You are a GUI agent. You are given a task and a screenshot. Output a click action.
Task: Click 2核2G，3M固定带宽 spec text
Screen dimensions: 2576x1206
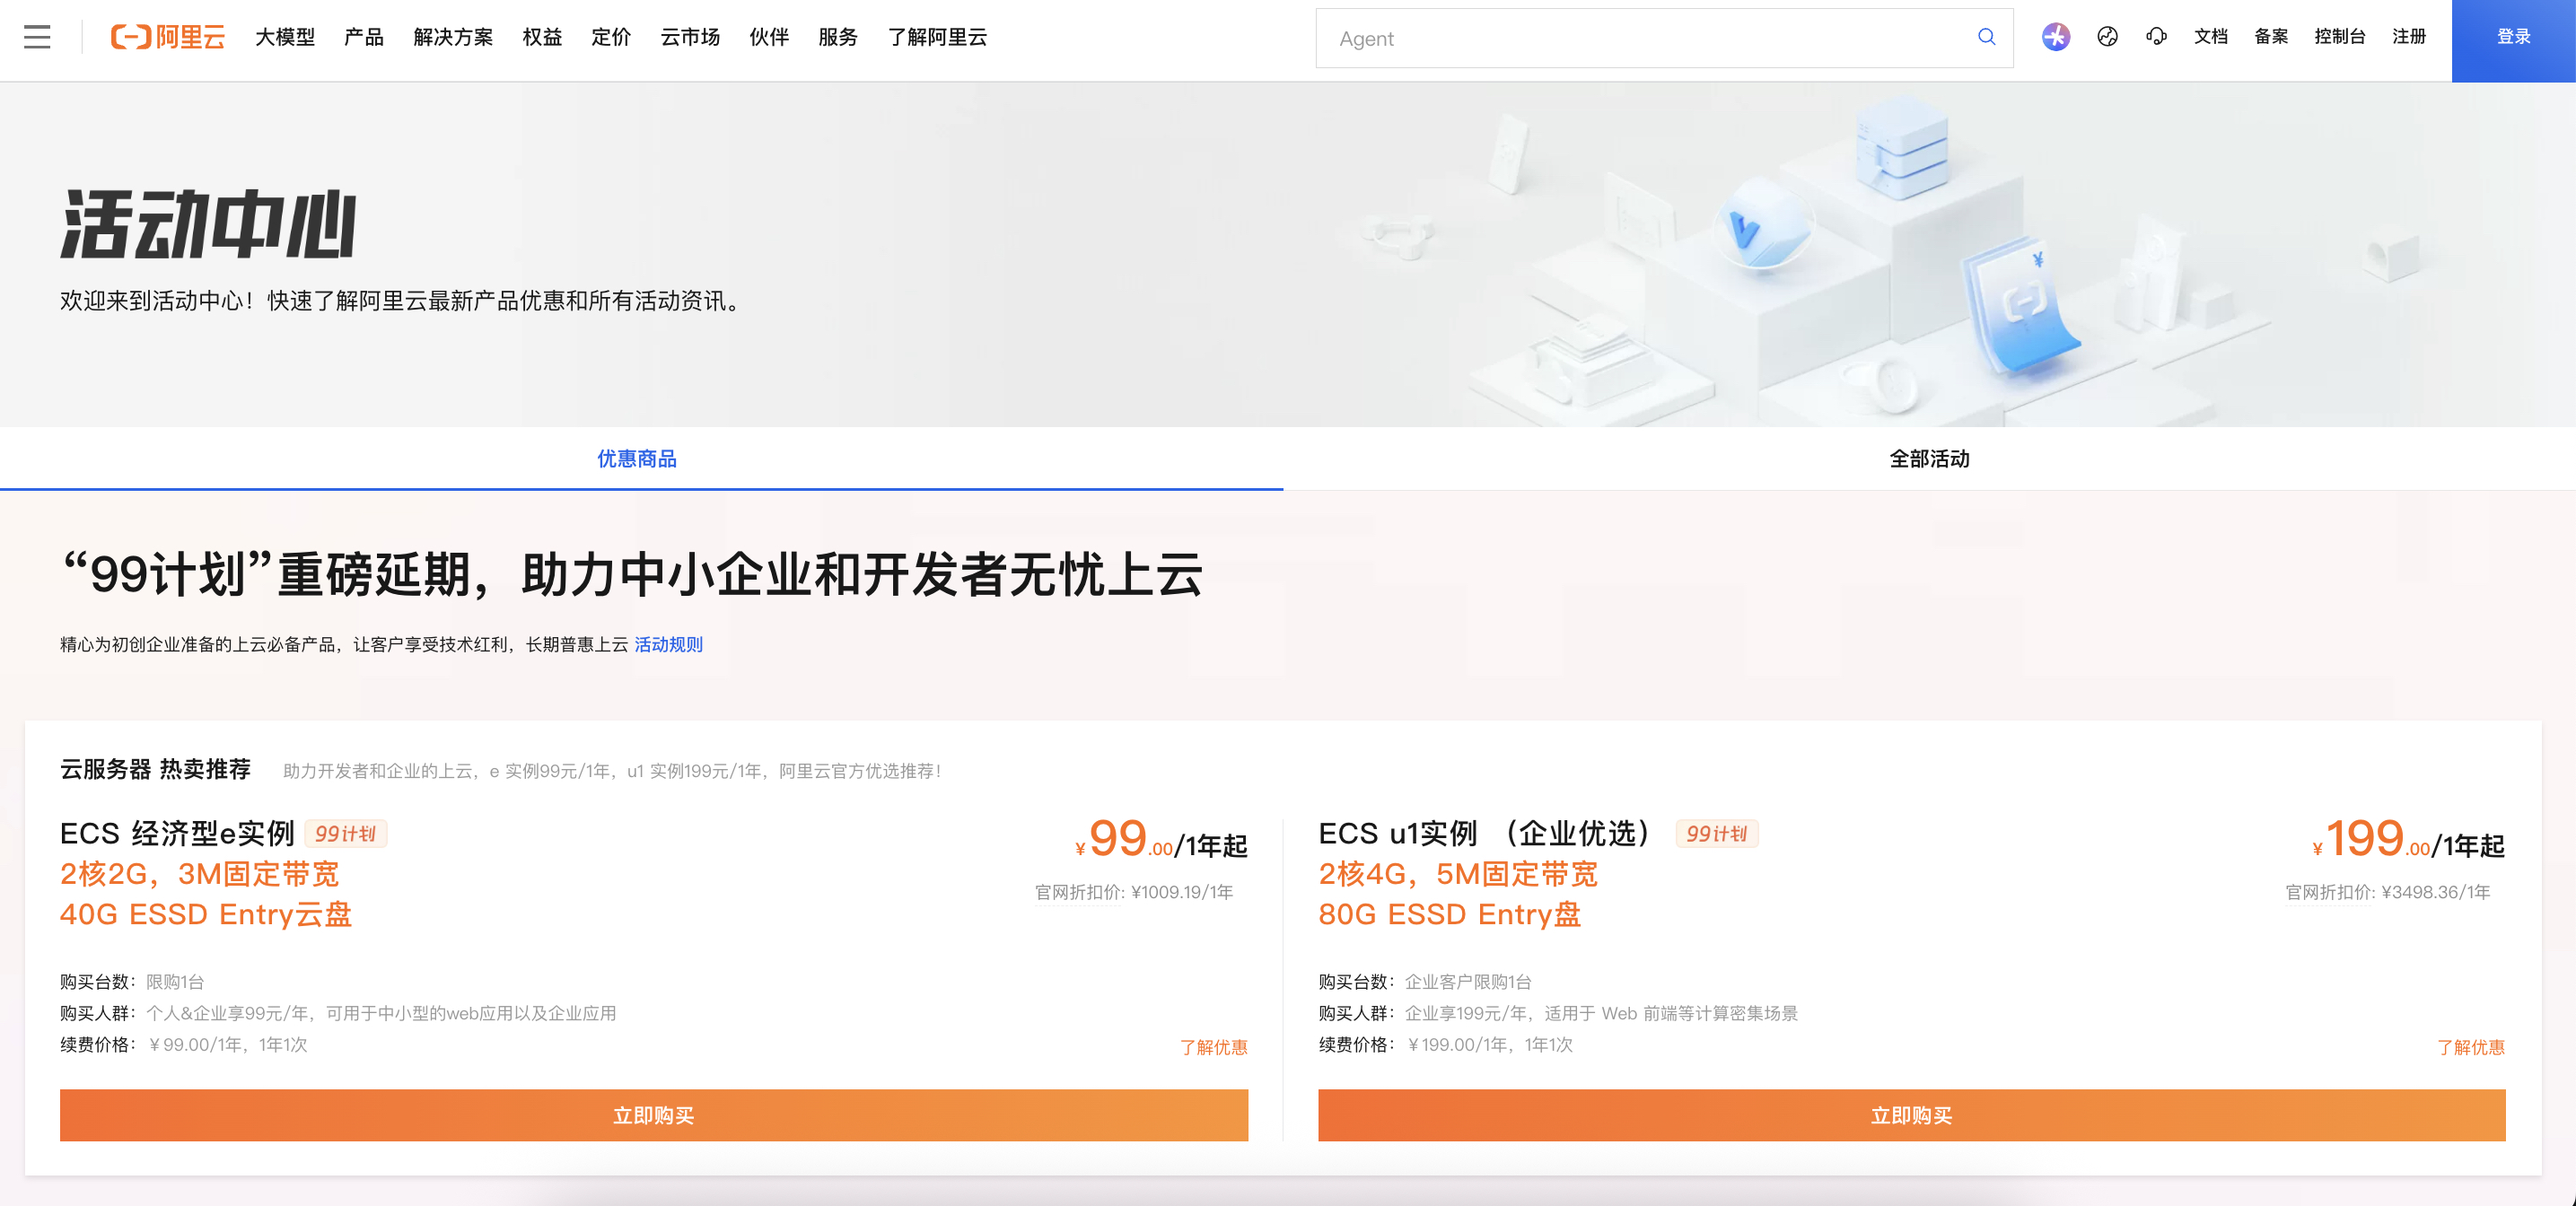(200, 874)
